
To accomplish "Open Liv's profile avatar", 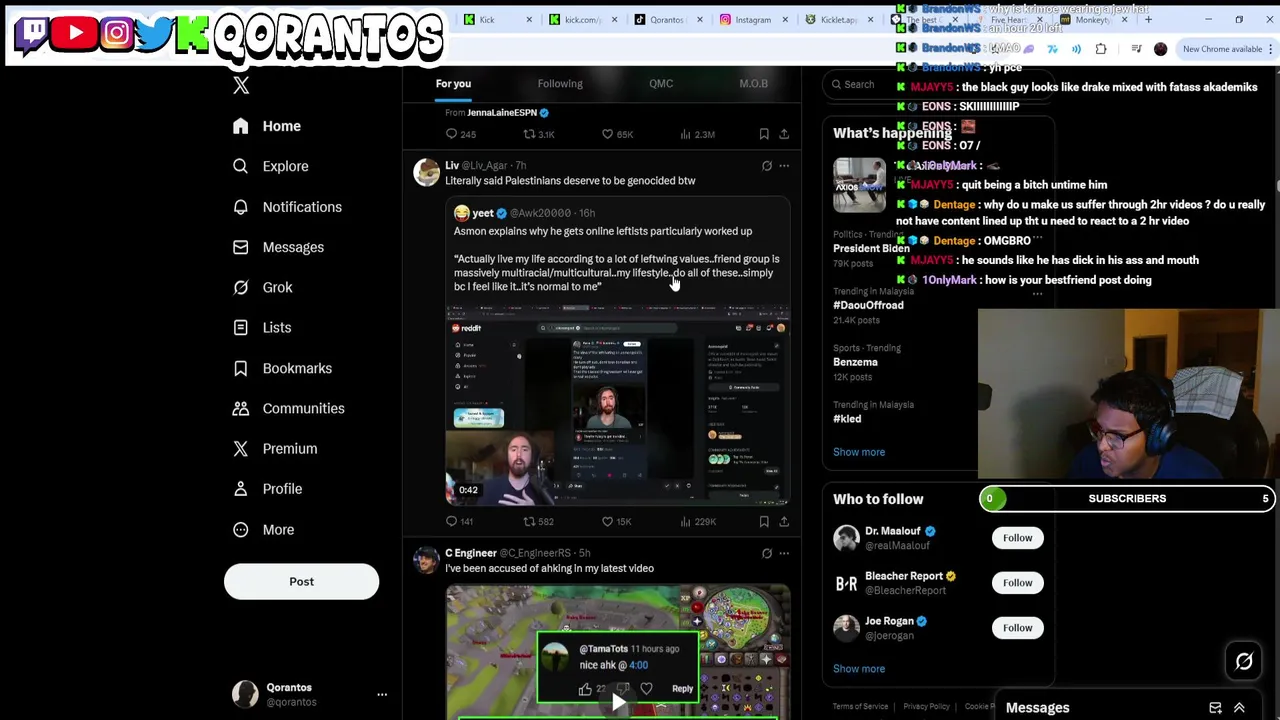I will click(x=427, y=172).
